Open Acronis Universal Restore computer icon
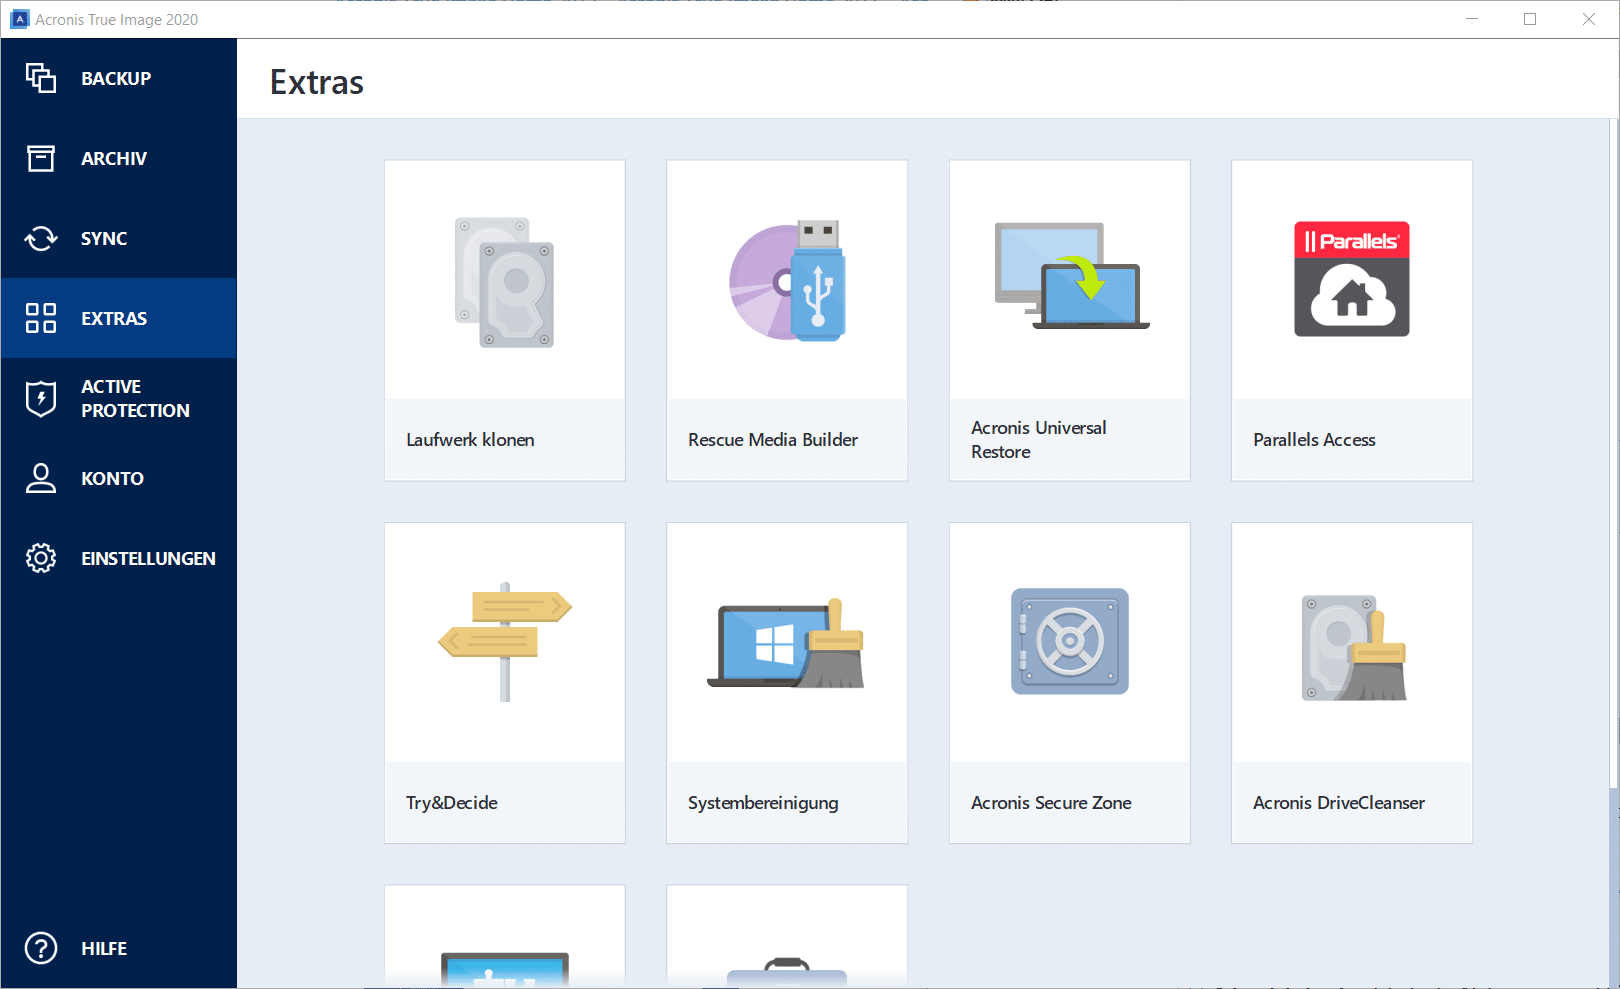 tap(1070, 277)
